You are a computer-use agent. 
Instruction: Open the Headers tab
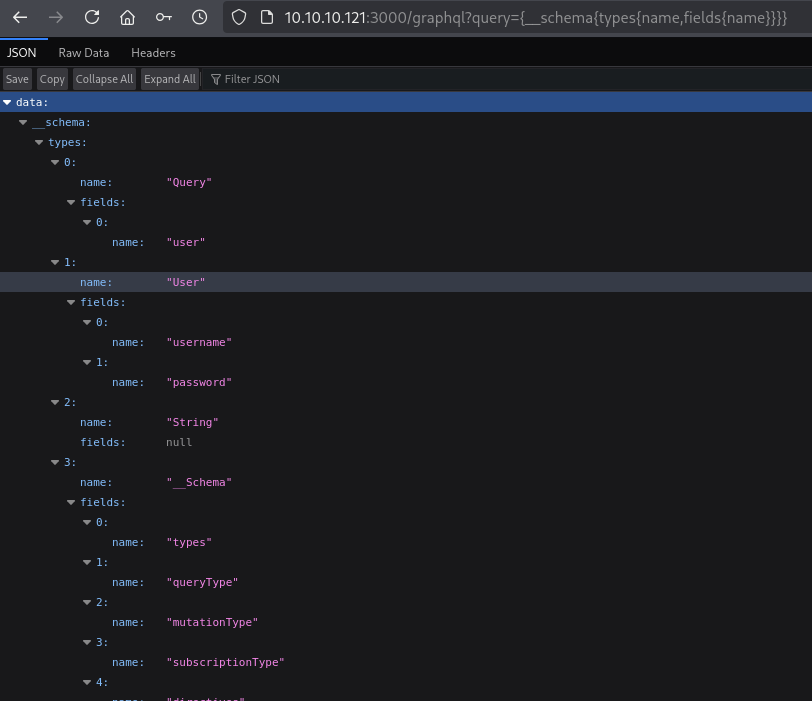pos(153,52)
